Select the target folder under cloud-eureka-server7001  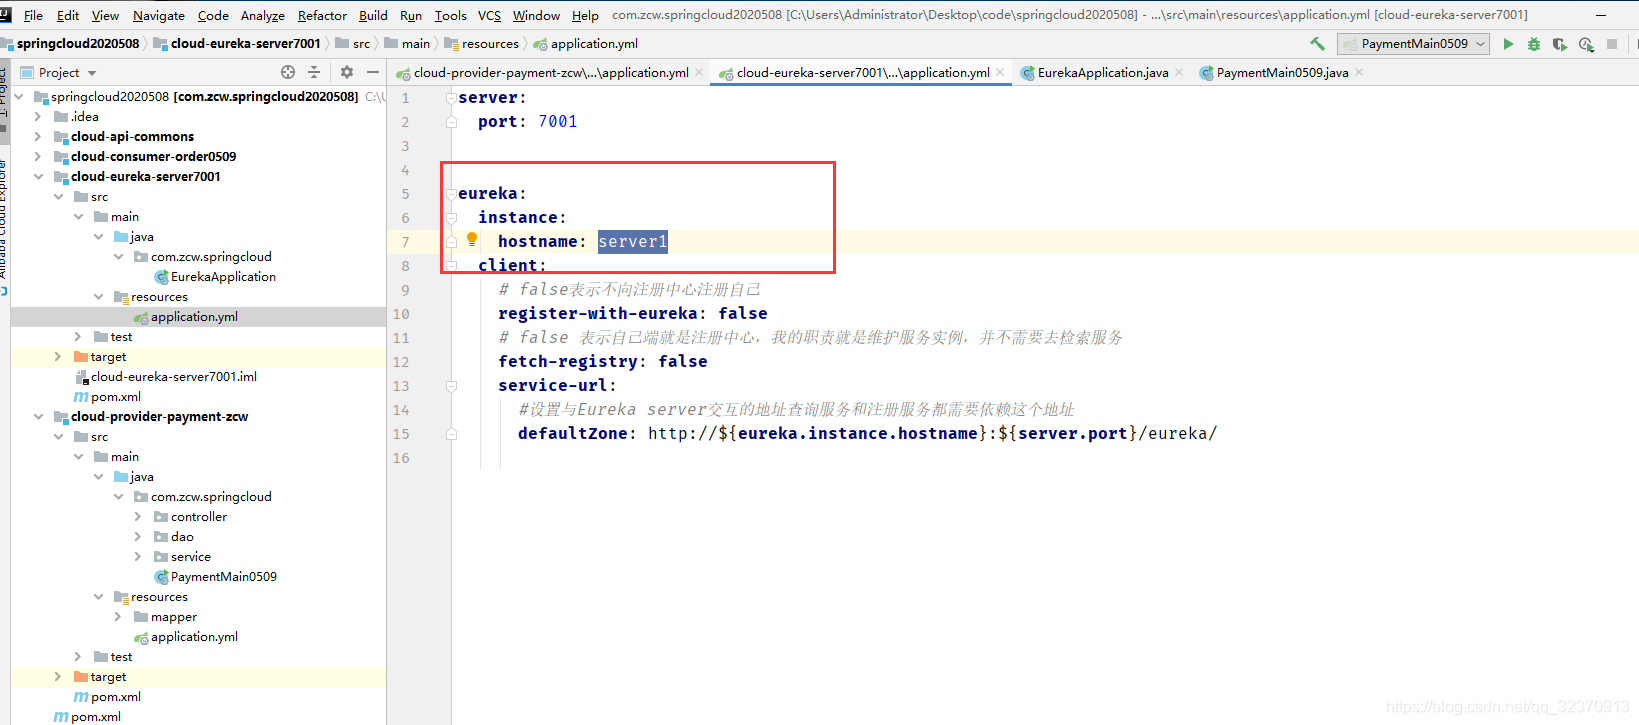click(x=108, y=357)
